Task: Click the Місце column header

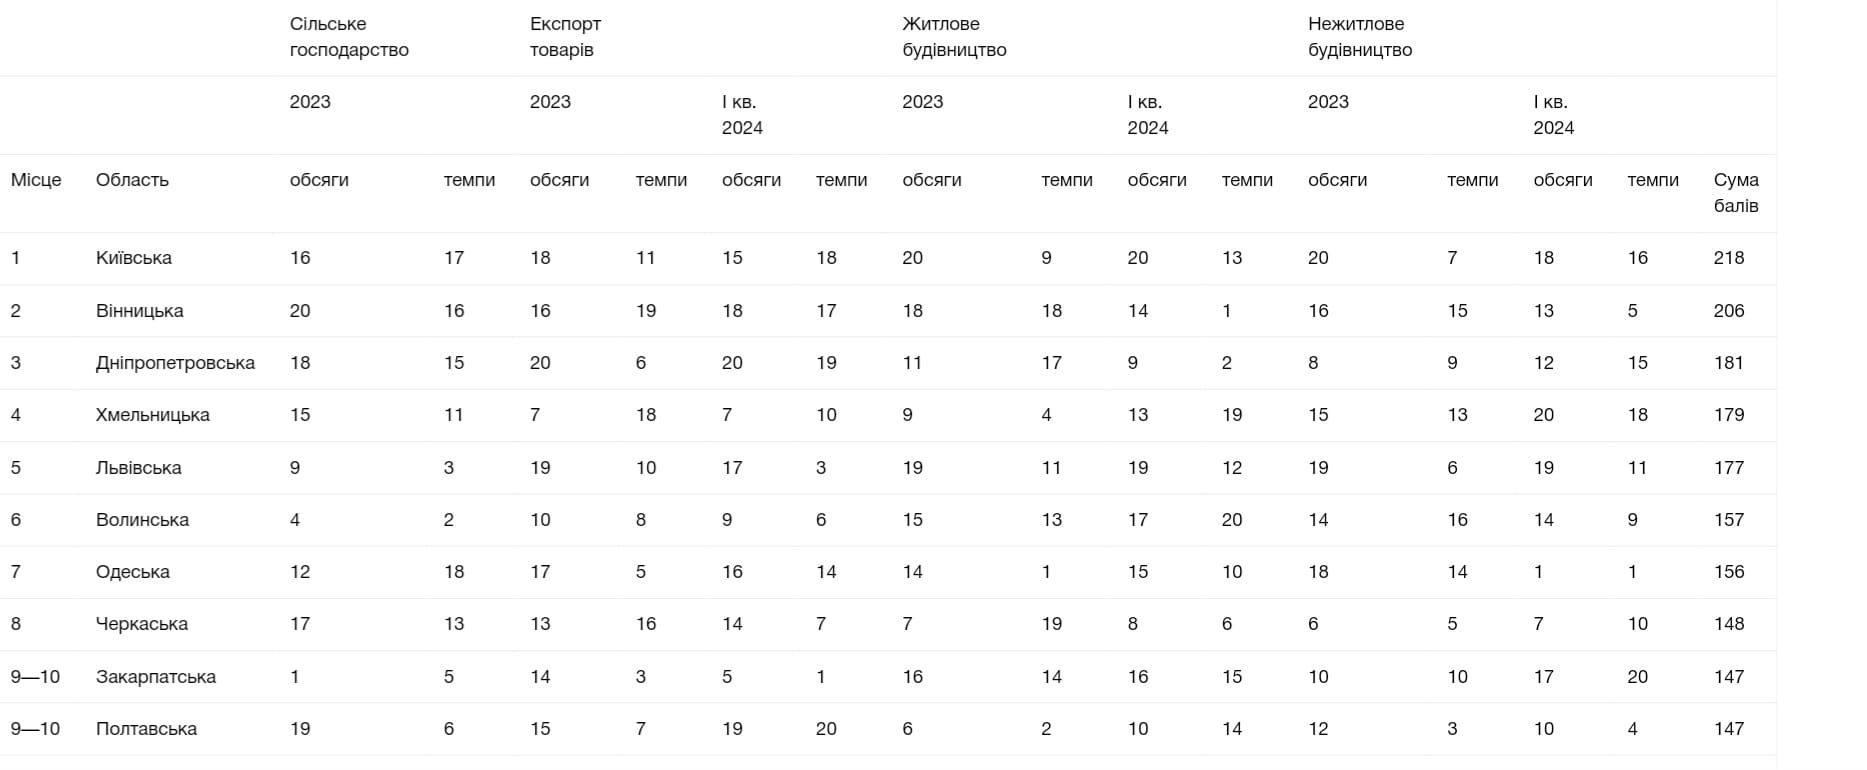Action: click(36, 180)
